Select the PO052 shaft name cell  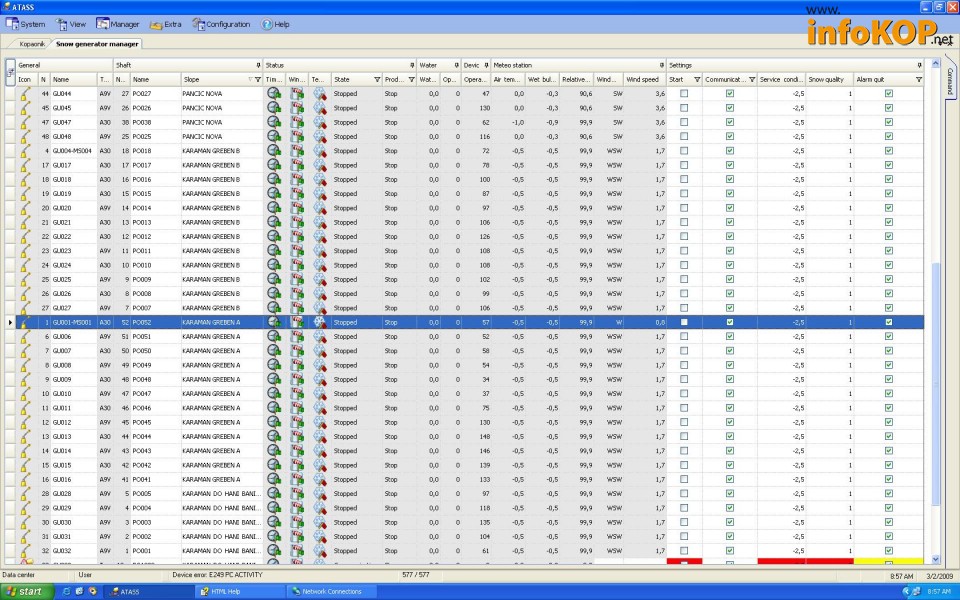point(156,322)
